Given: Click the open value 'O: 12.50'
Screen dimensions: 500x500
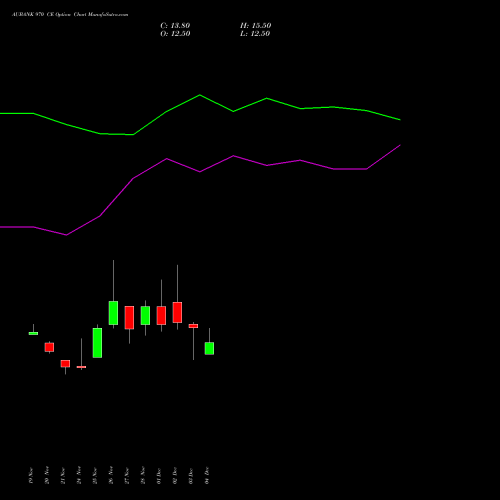Looking at the screenshot, I should point(175,34).
